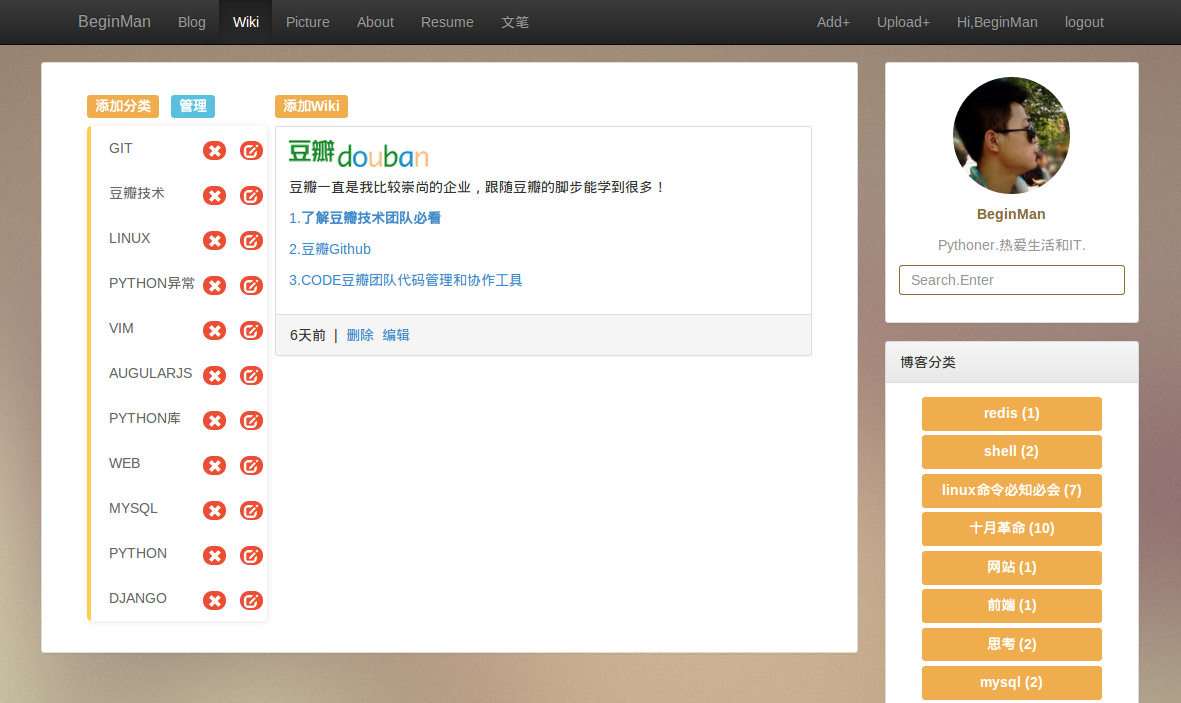The height and width of the screenshot is (703, 1181).
Task: Open the 2.豆瓣Github link
Action: click(330, 249)
